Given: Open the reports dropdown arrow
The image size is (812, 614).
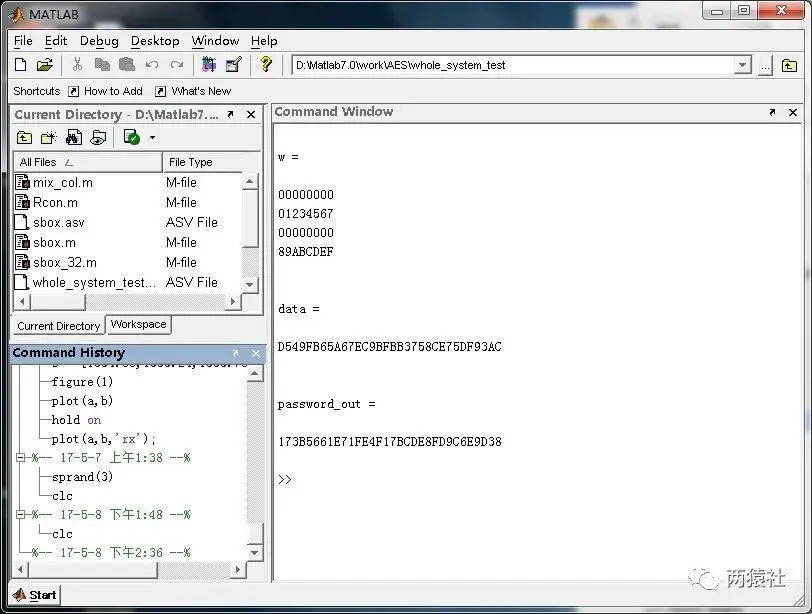Looking at the screenshot, I should (152, 138).
